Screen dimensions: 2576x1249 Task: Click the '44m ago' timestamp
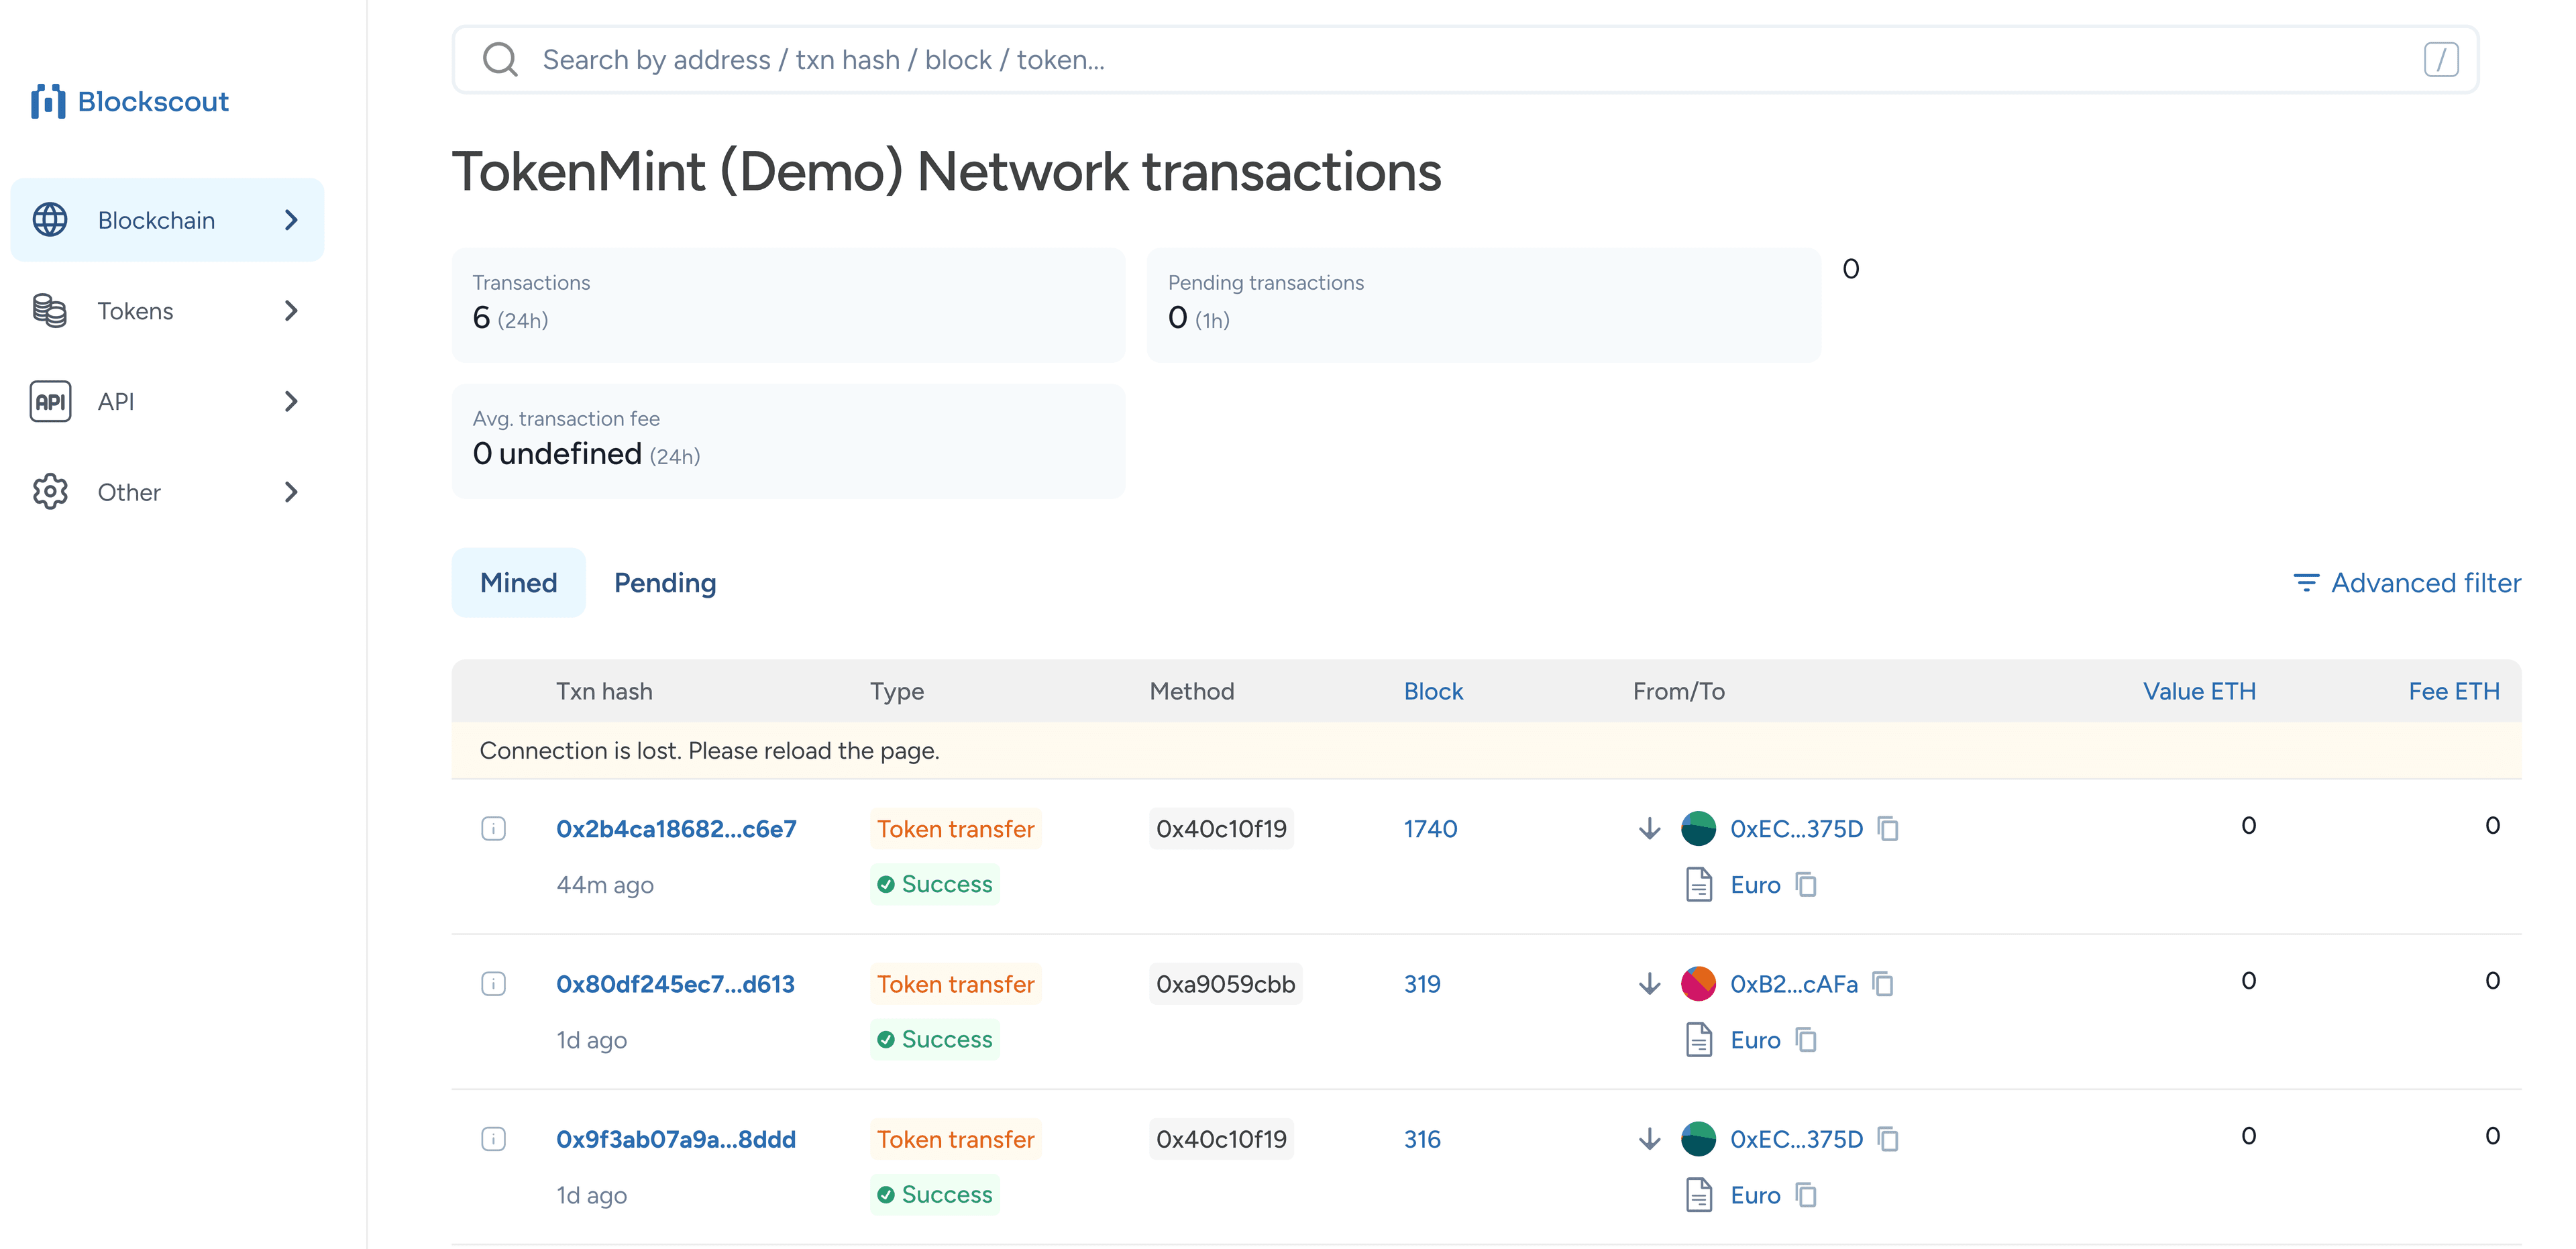point(604,885)
